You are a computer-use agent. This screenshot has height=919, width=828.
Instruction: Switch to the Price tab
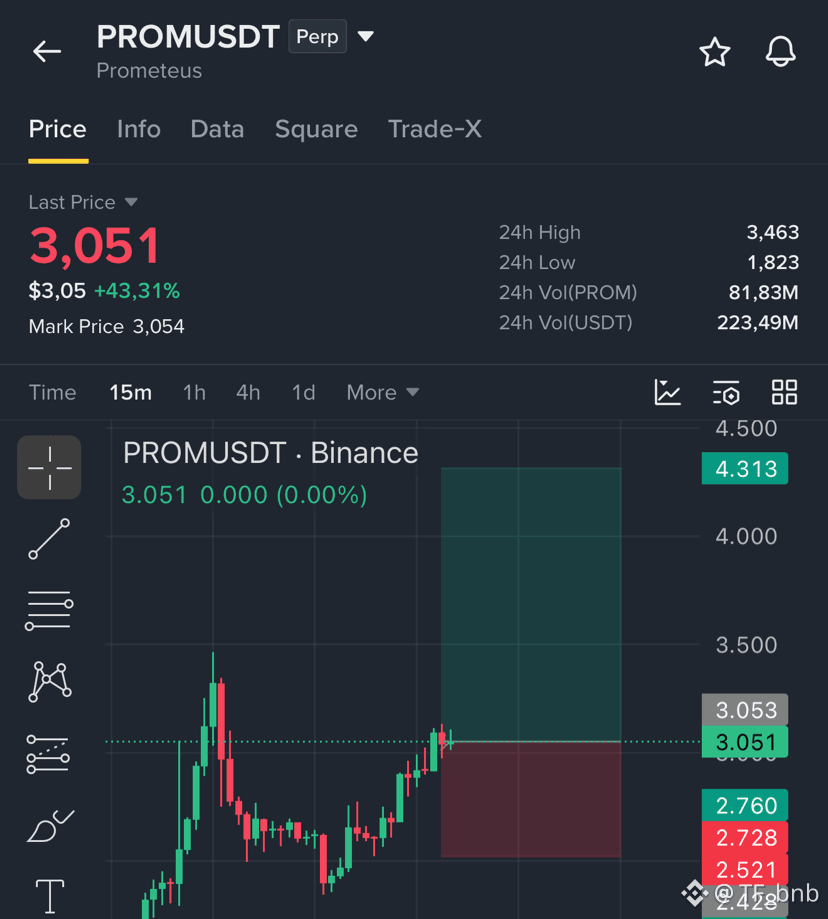(x=57, y=129)
